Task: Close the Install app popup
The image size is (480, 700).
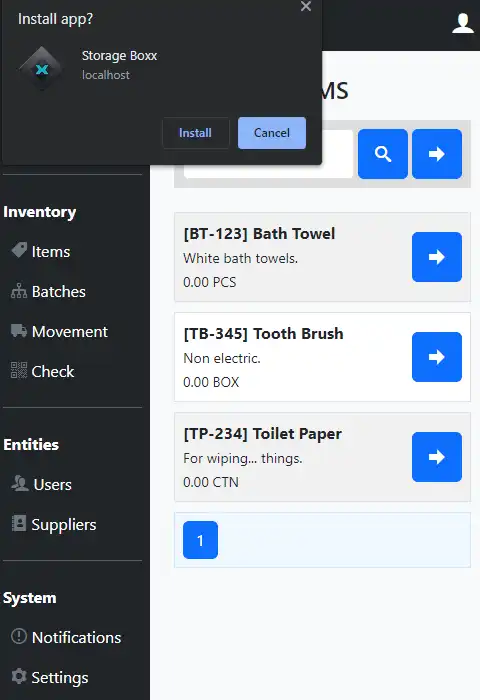Action: click(x=306, y=6)
